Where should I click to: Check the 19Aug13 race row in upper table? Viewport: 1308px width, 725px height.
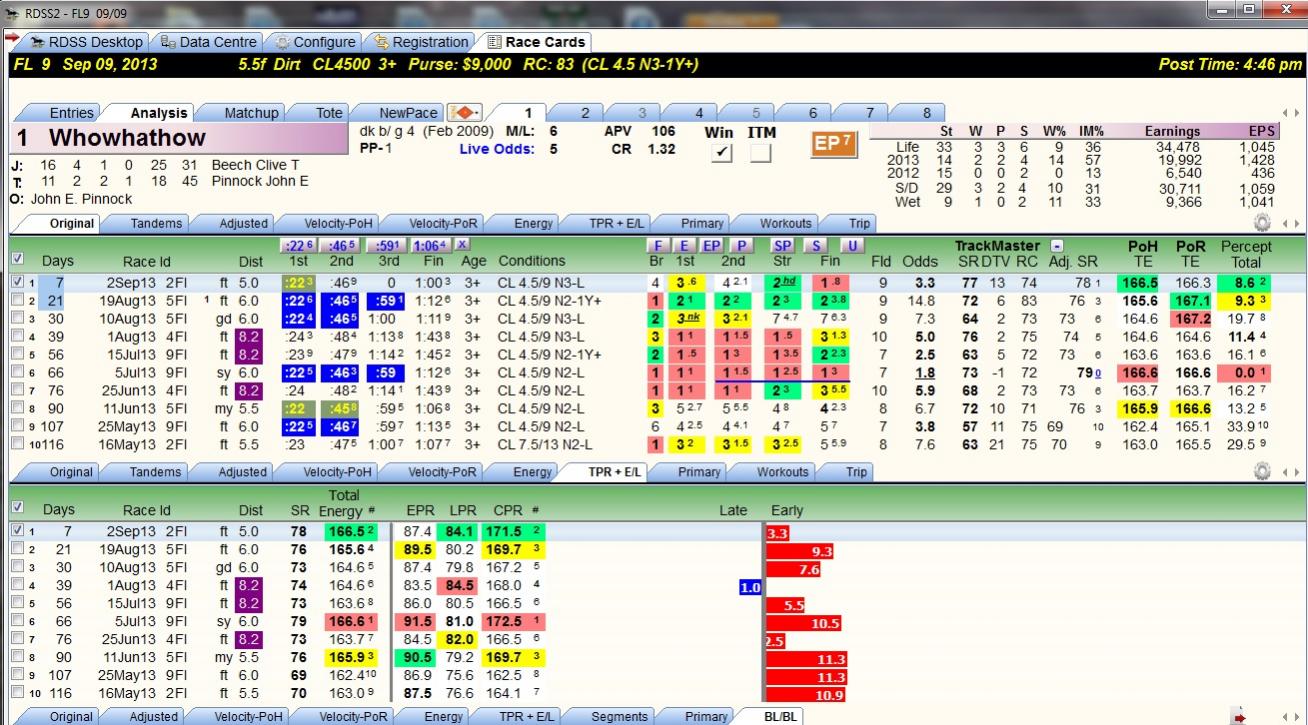click(x=17, y=300)
